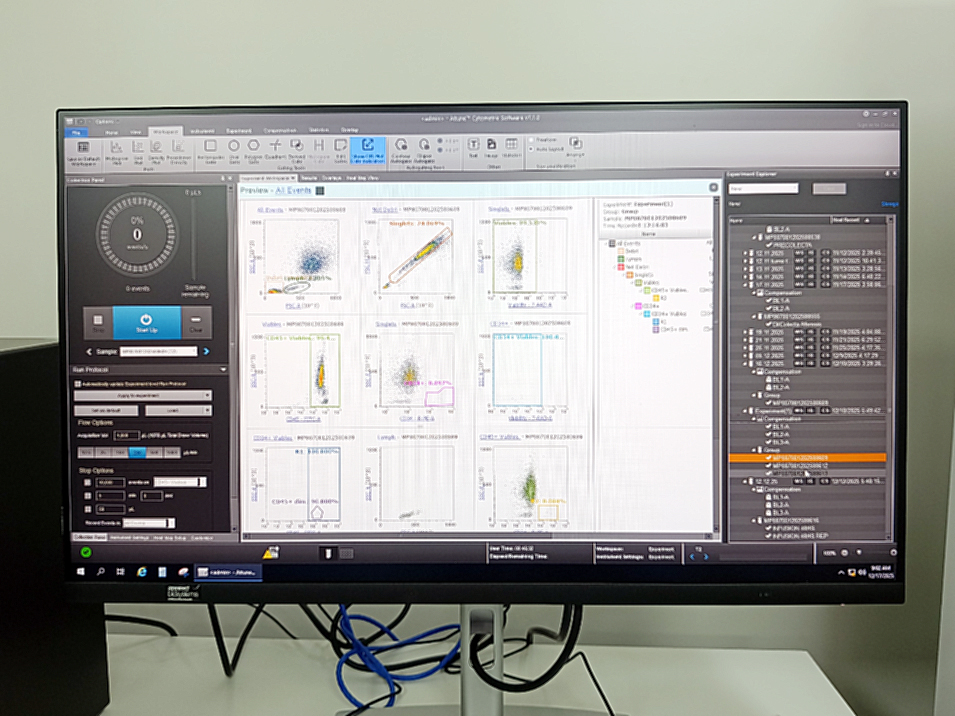Click Save as Default Workspace icon
Screen dimensions: 955x716
tap(83, 149)
